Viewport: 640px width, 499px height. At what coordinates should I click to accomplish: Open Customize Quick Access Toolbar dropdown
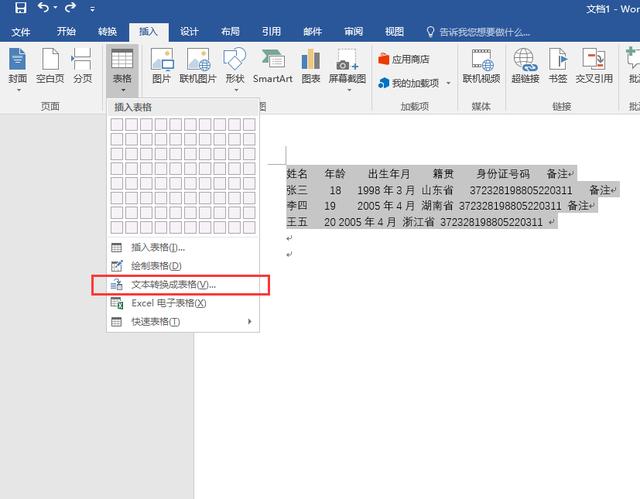point(93,9)
